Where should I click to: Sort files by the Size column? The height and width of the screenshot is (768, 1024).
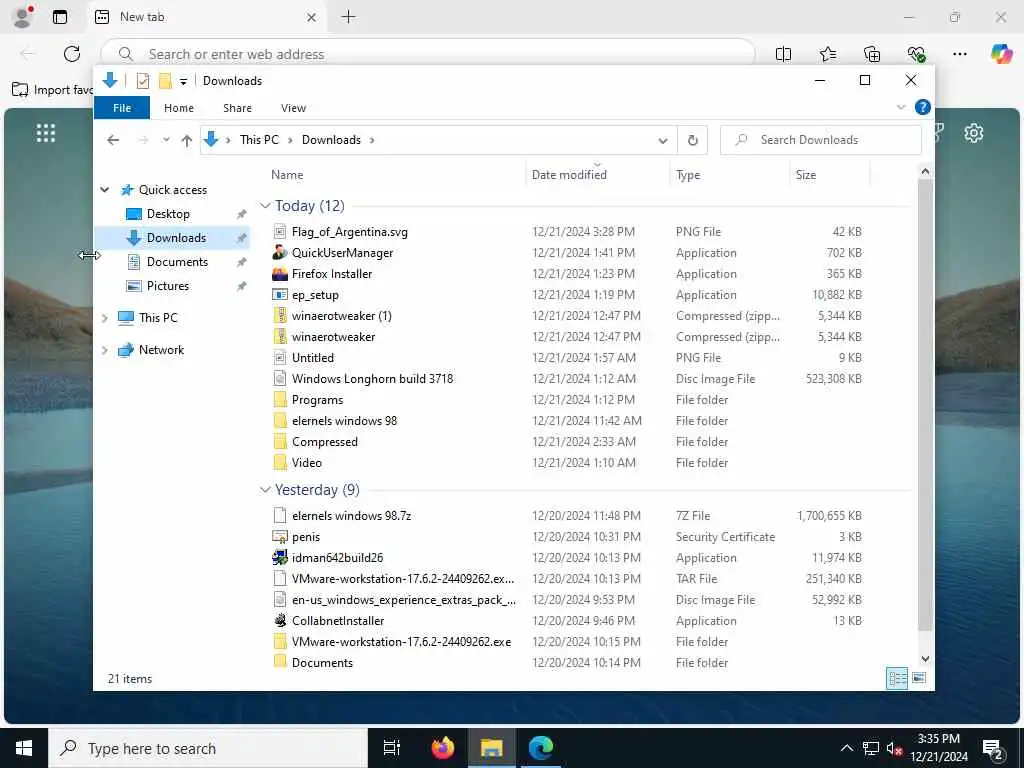coord(806,175)
